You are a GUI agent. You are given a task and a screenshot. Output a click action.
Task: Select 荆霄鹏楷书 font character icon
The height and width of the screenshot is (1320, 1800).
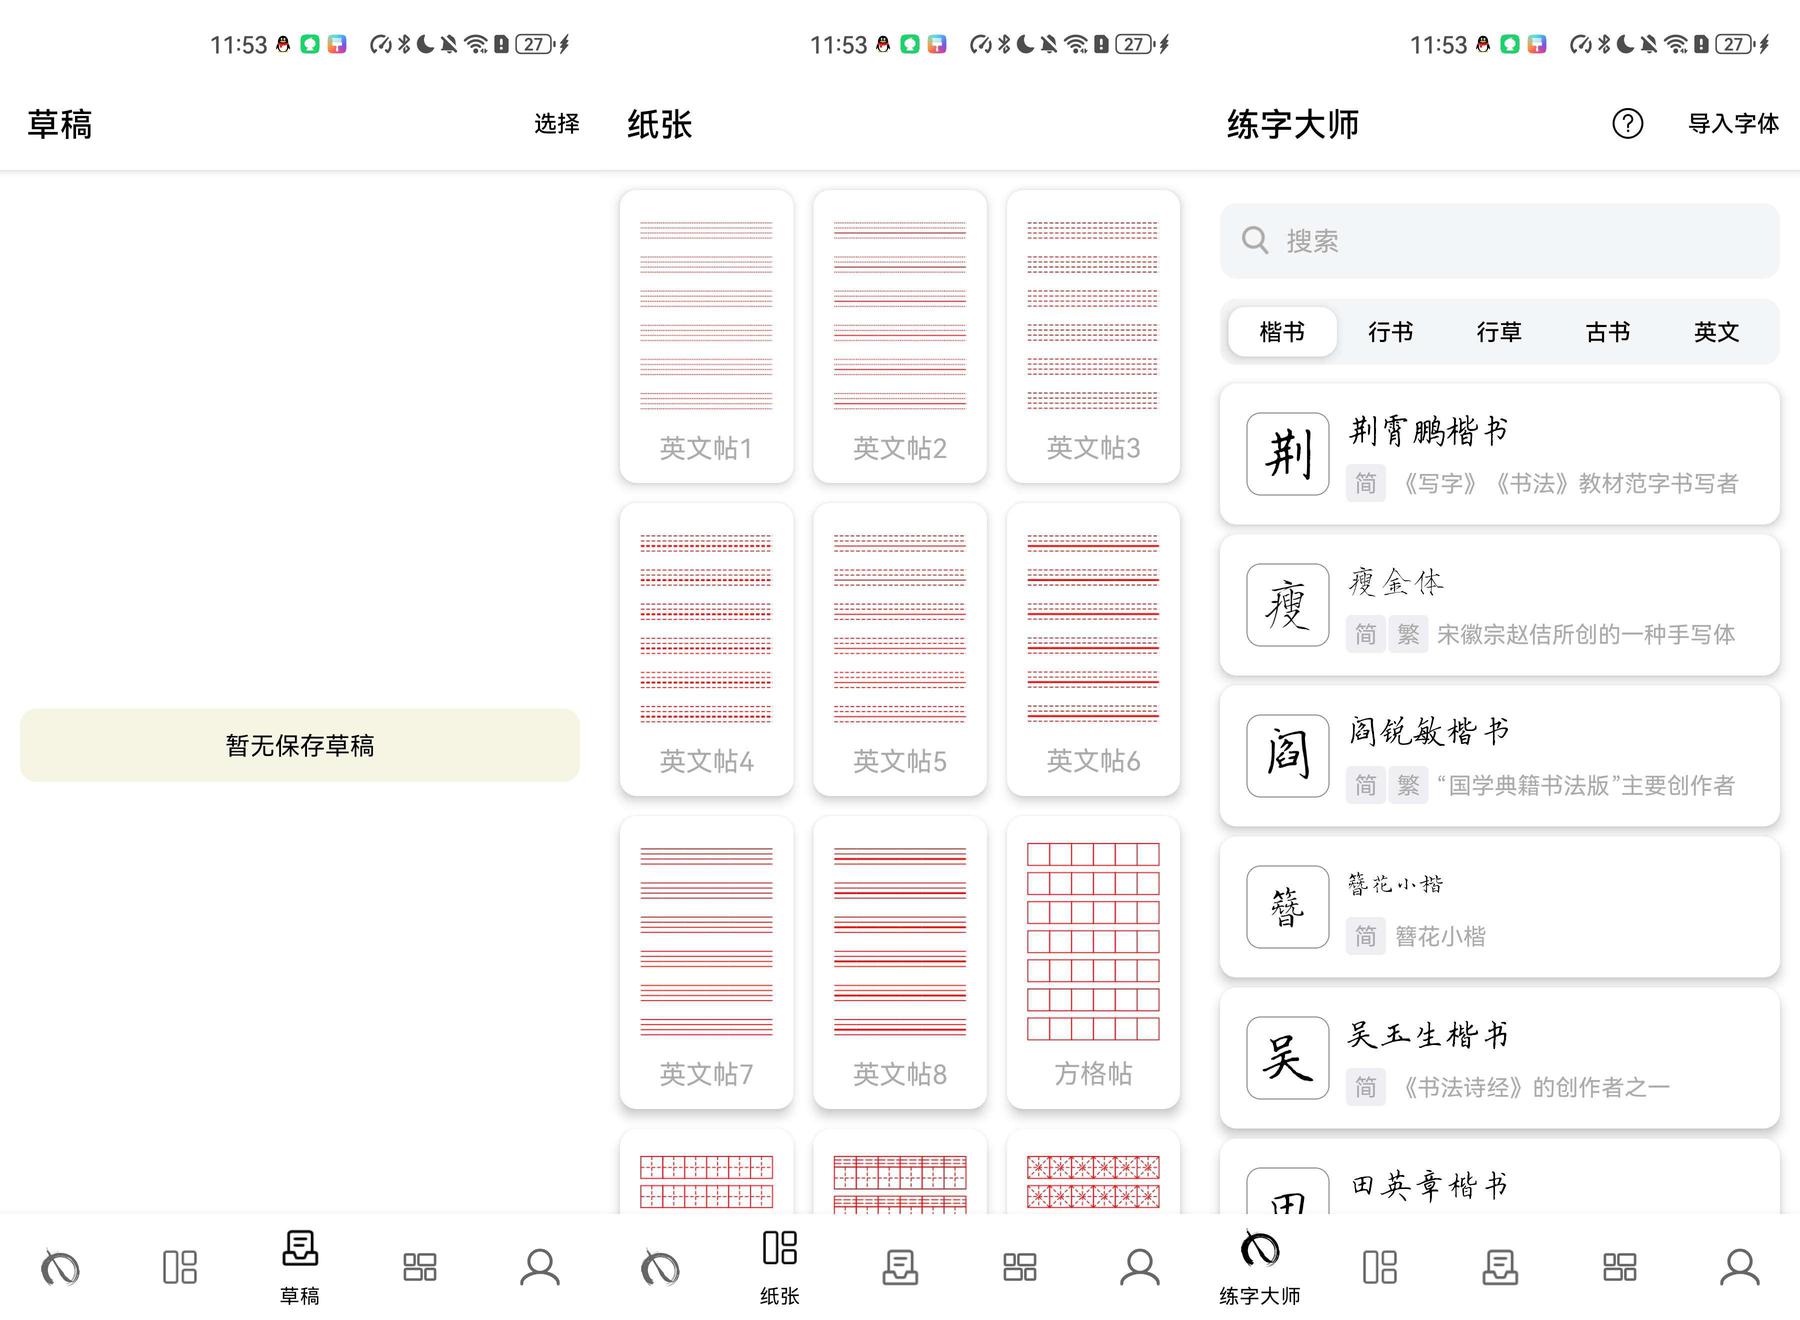click(x=1288, y=454)
